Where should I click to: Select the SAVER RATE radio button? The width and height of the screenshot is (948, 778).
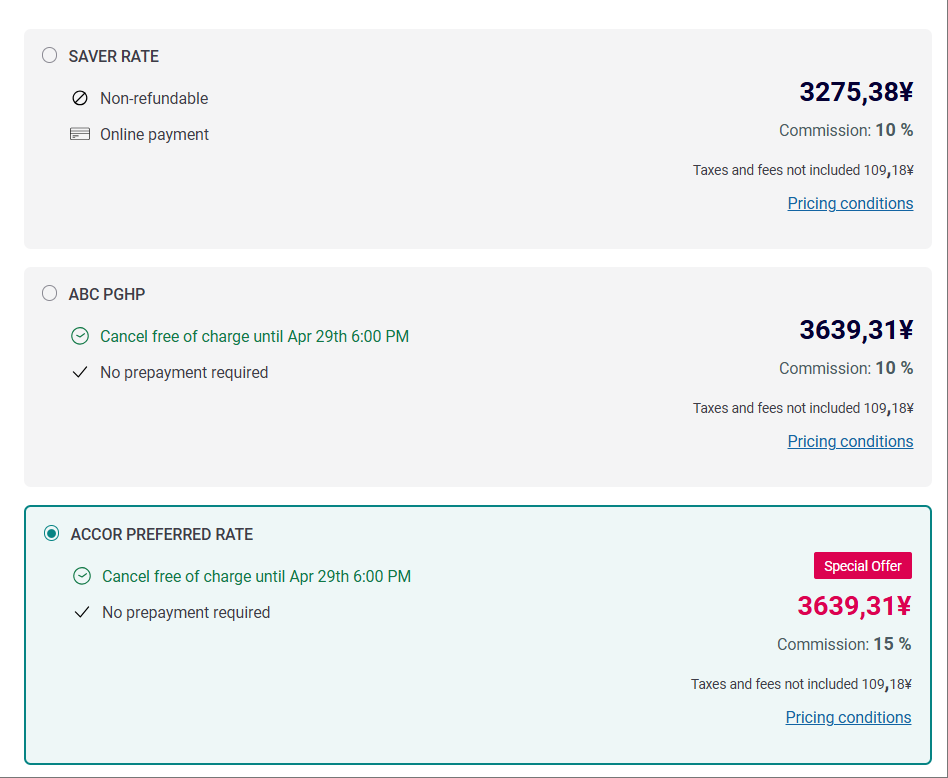tap(50, 56)
